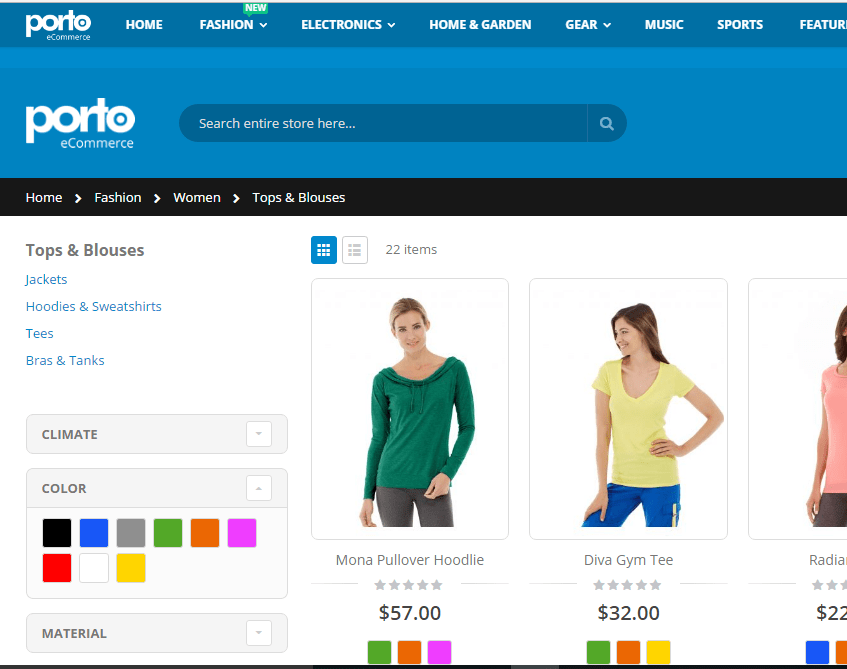Toggle the COLOR filter collapse arrow
Viewport: 847px width, 669px height.
click(x=259, y=488)
